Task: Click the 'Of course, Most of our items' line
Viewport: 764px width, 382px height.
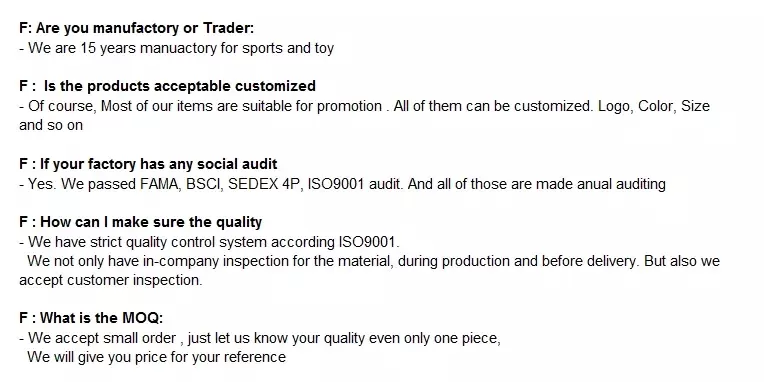Action: [364, 106]
